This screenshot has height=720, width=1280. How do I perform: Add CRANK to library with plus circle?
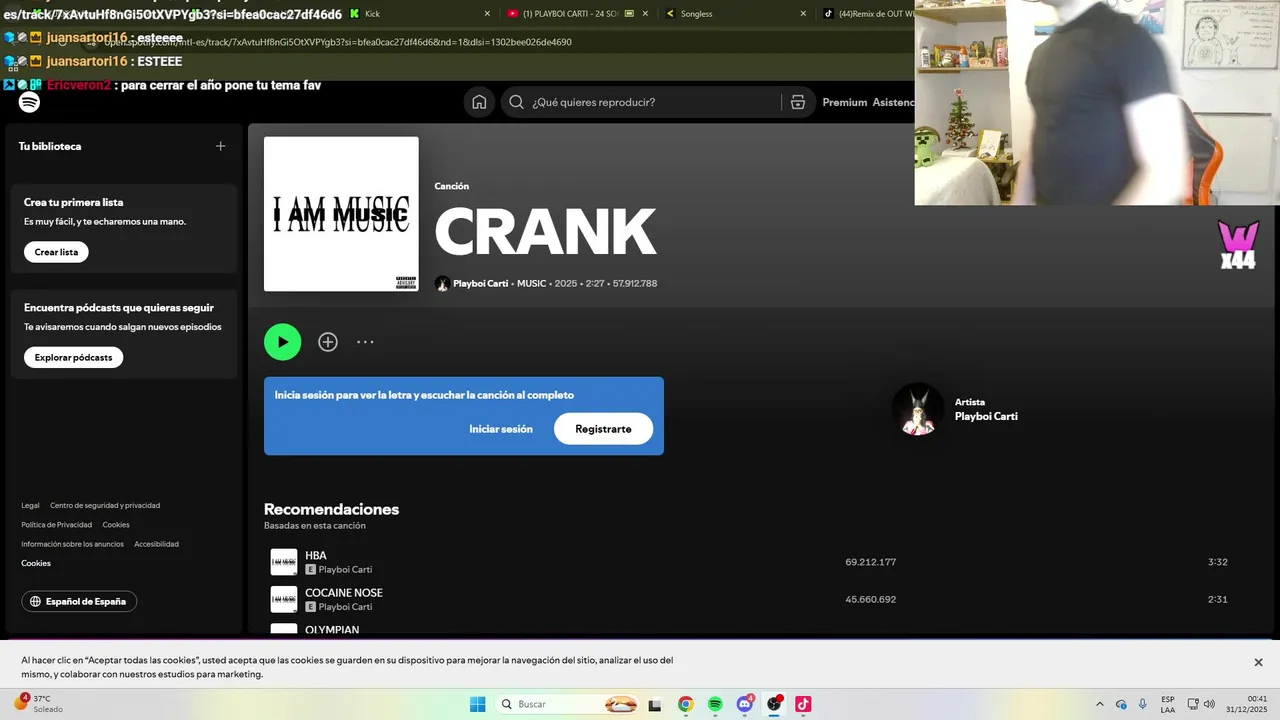[x=328, y=342]
